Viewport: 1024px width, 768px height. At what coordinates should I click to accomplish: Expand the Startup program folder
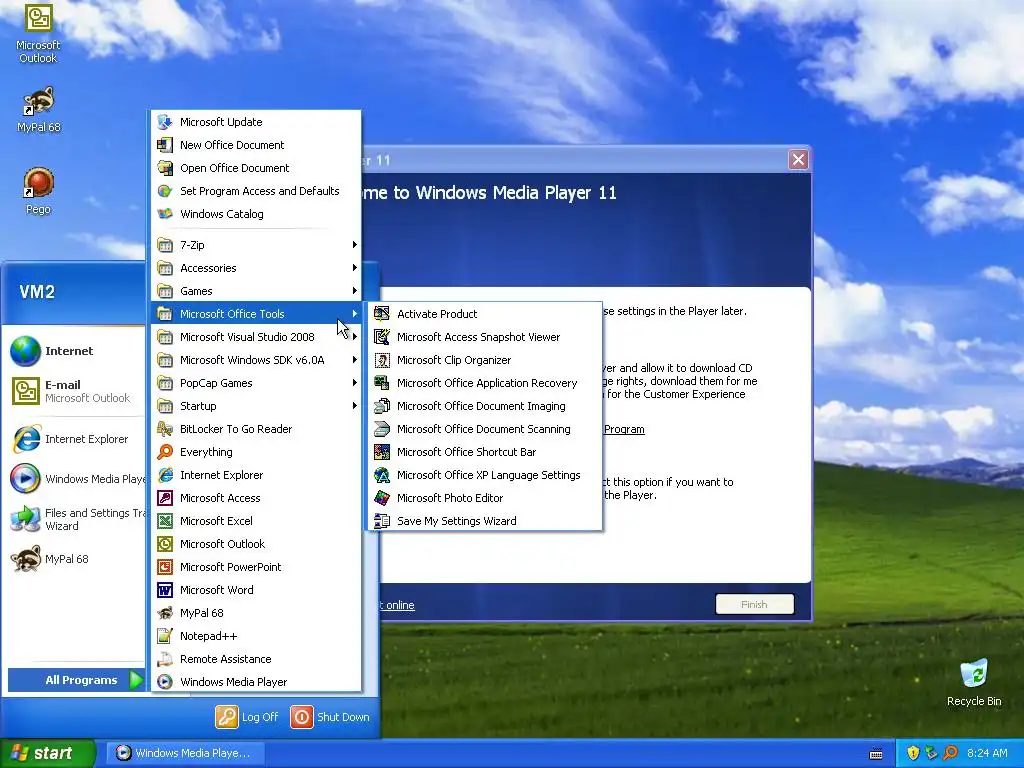coord(256,406)
